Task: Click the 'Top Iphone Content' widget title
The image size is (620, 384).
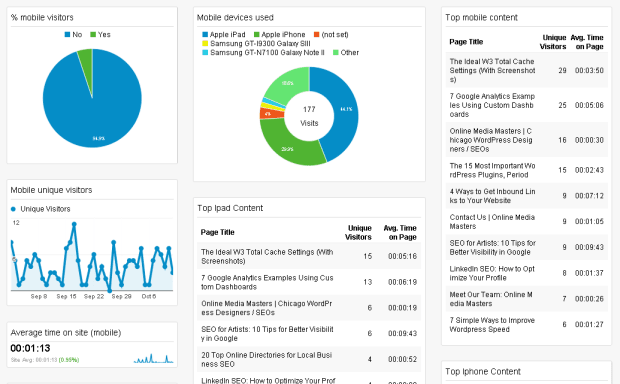Action: 483,371
